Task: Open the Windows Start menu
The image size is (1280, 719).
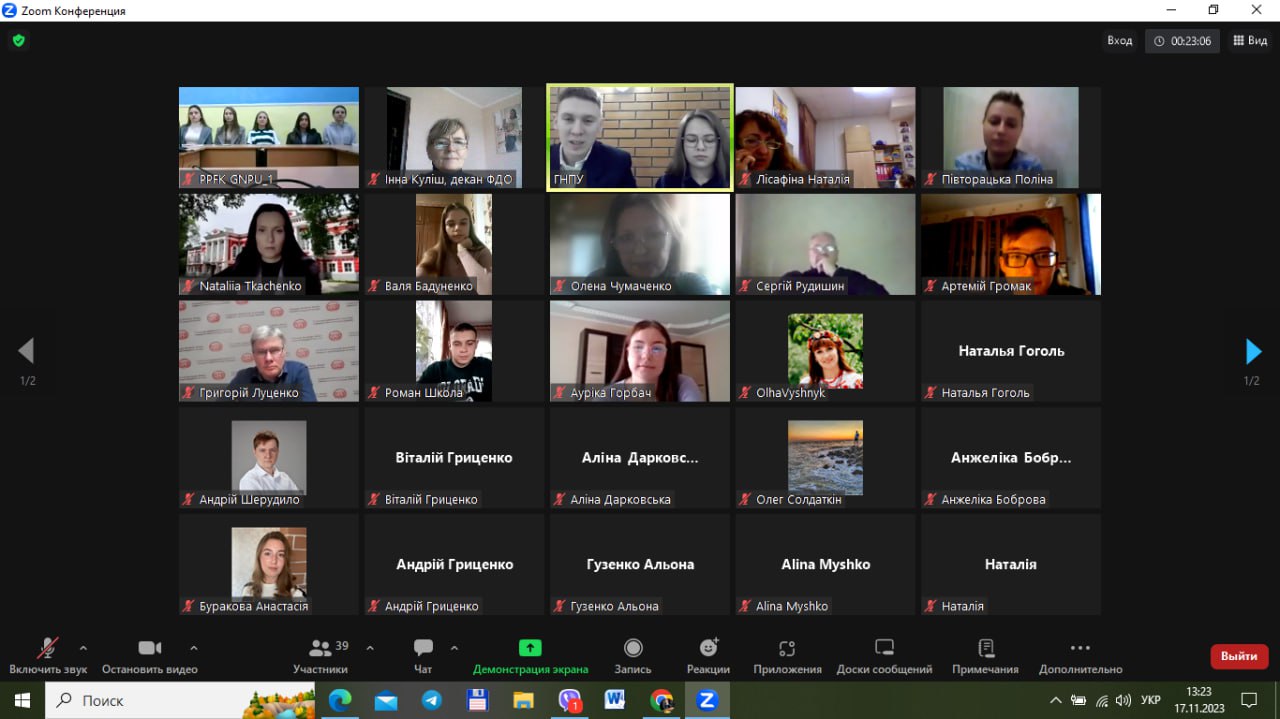Action: (x=22, y=701)
